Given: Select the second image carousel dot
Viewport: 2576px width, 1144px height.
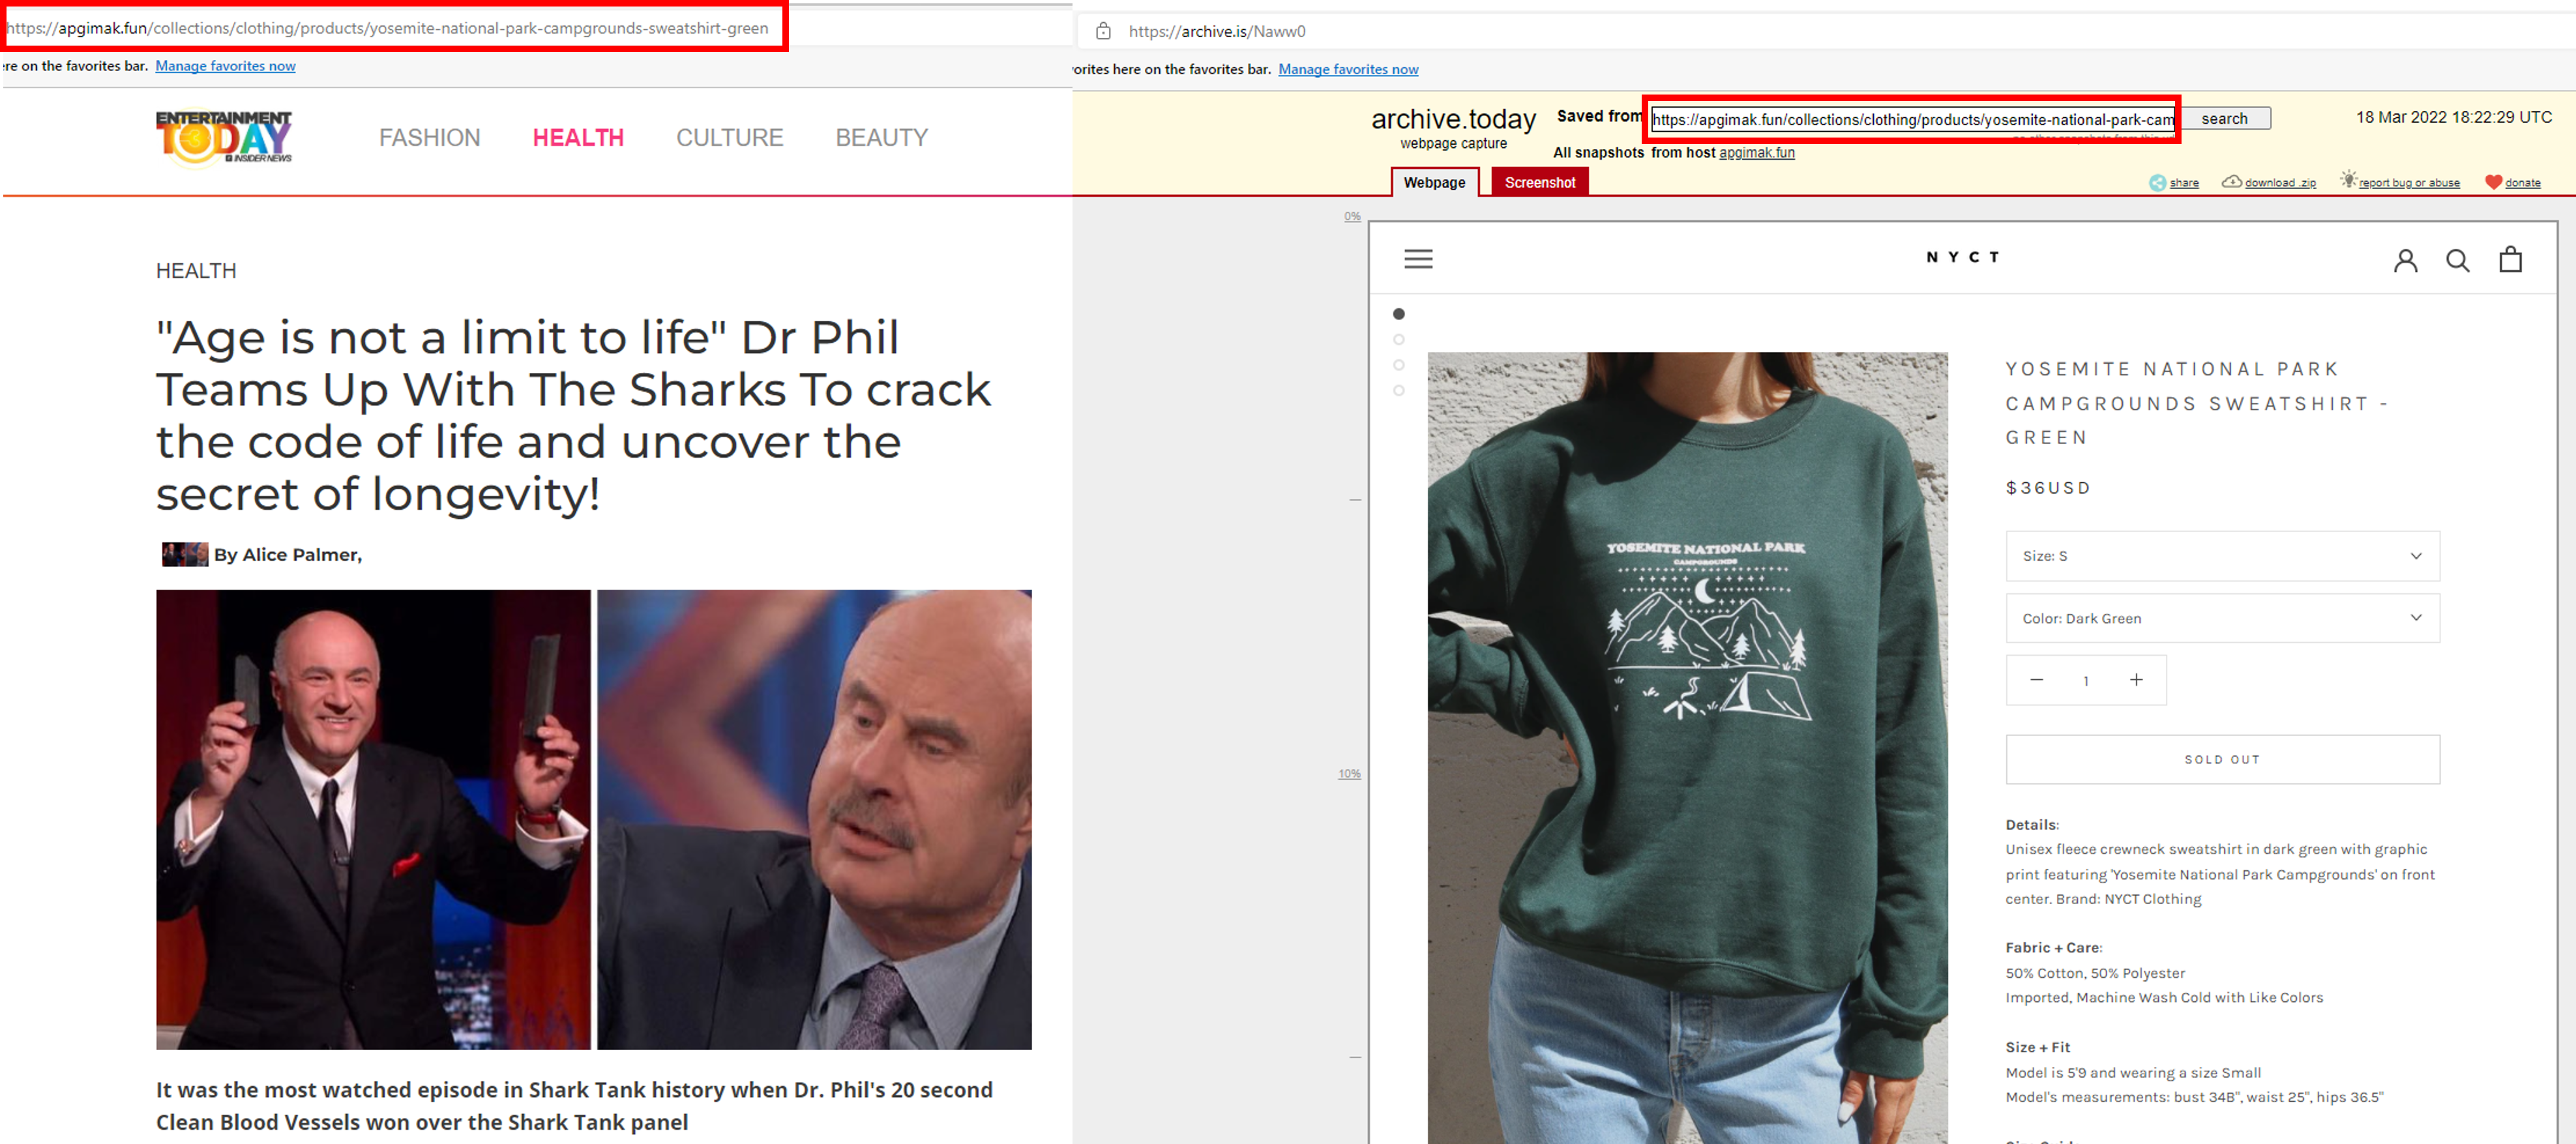Looking at the screenshot, I should 1398,340.
